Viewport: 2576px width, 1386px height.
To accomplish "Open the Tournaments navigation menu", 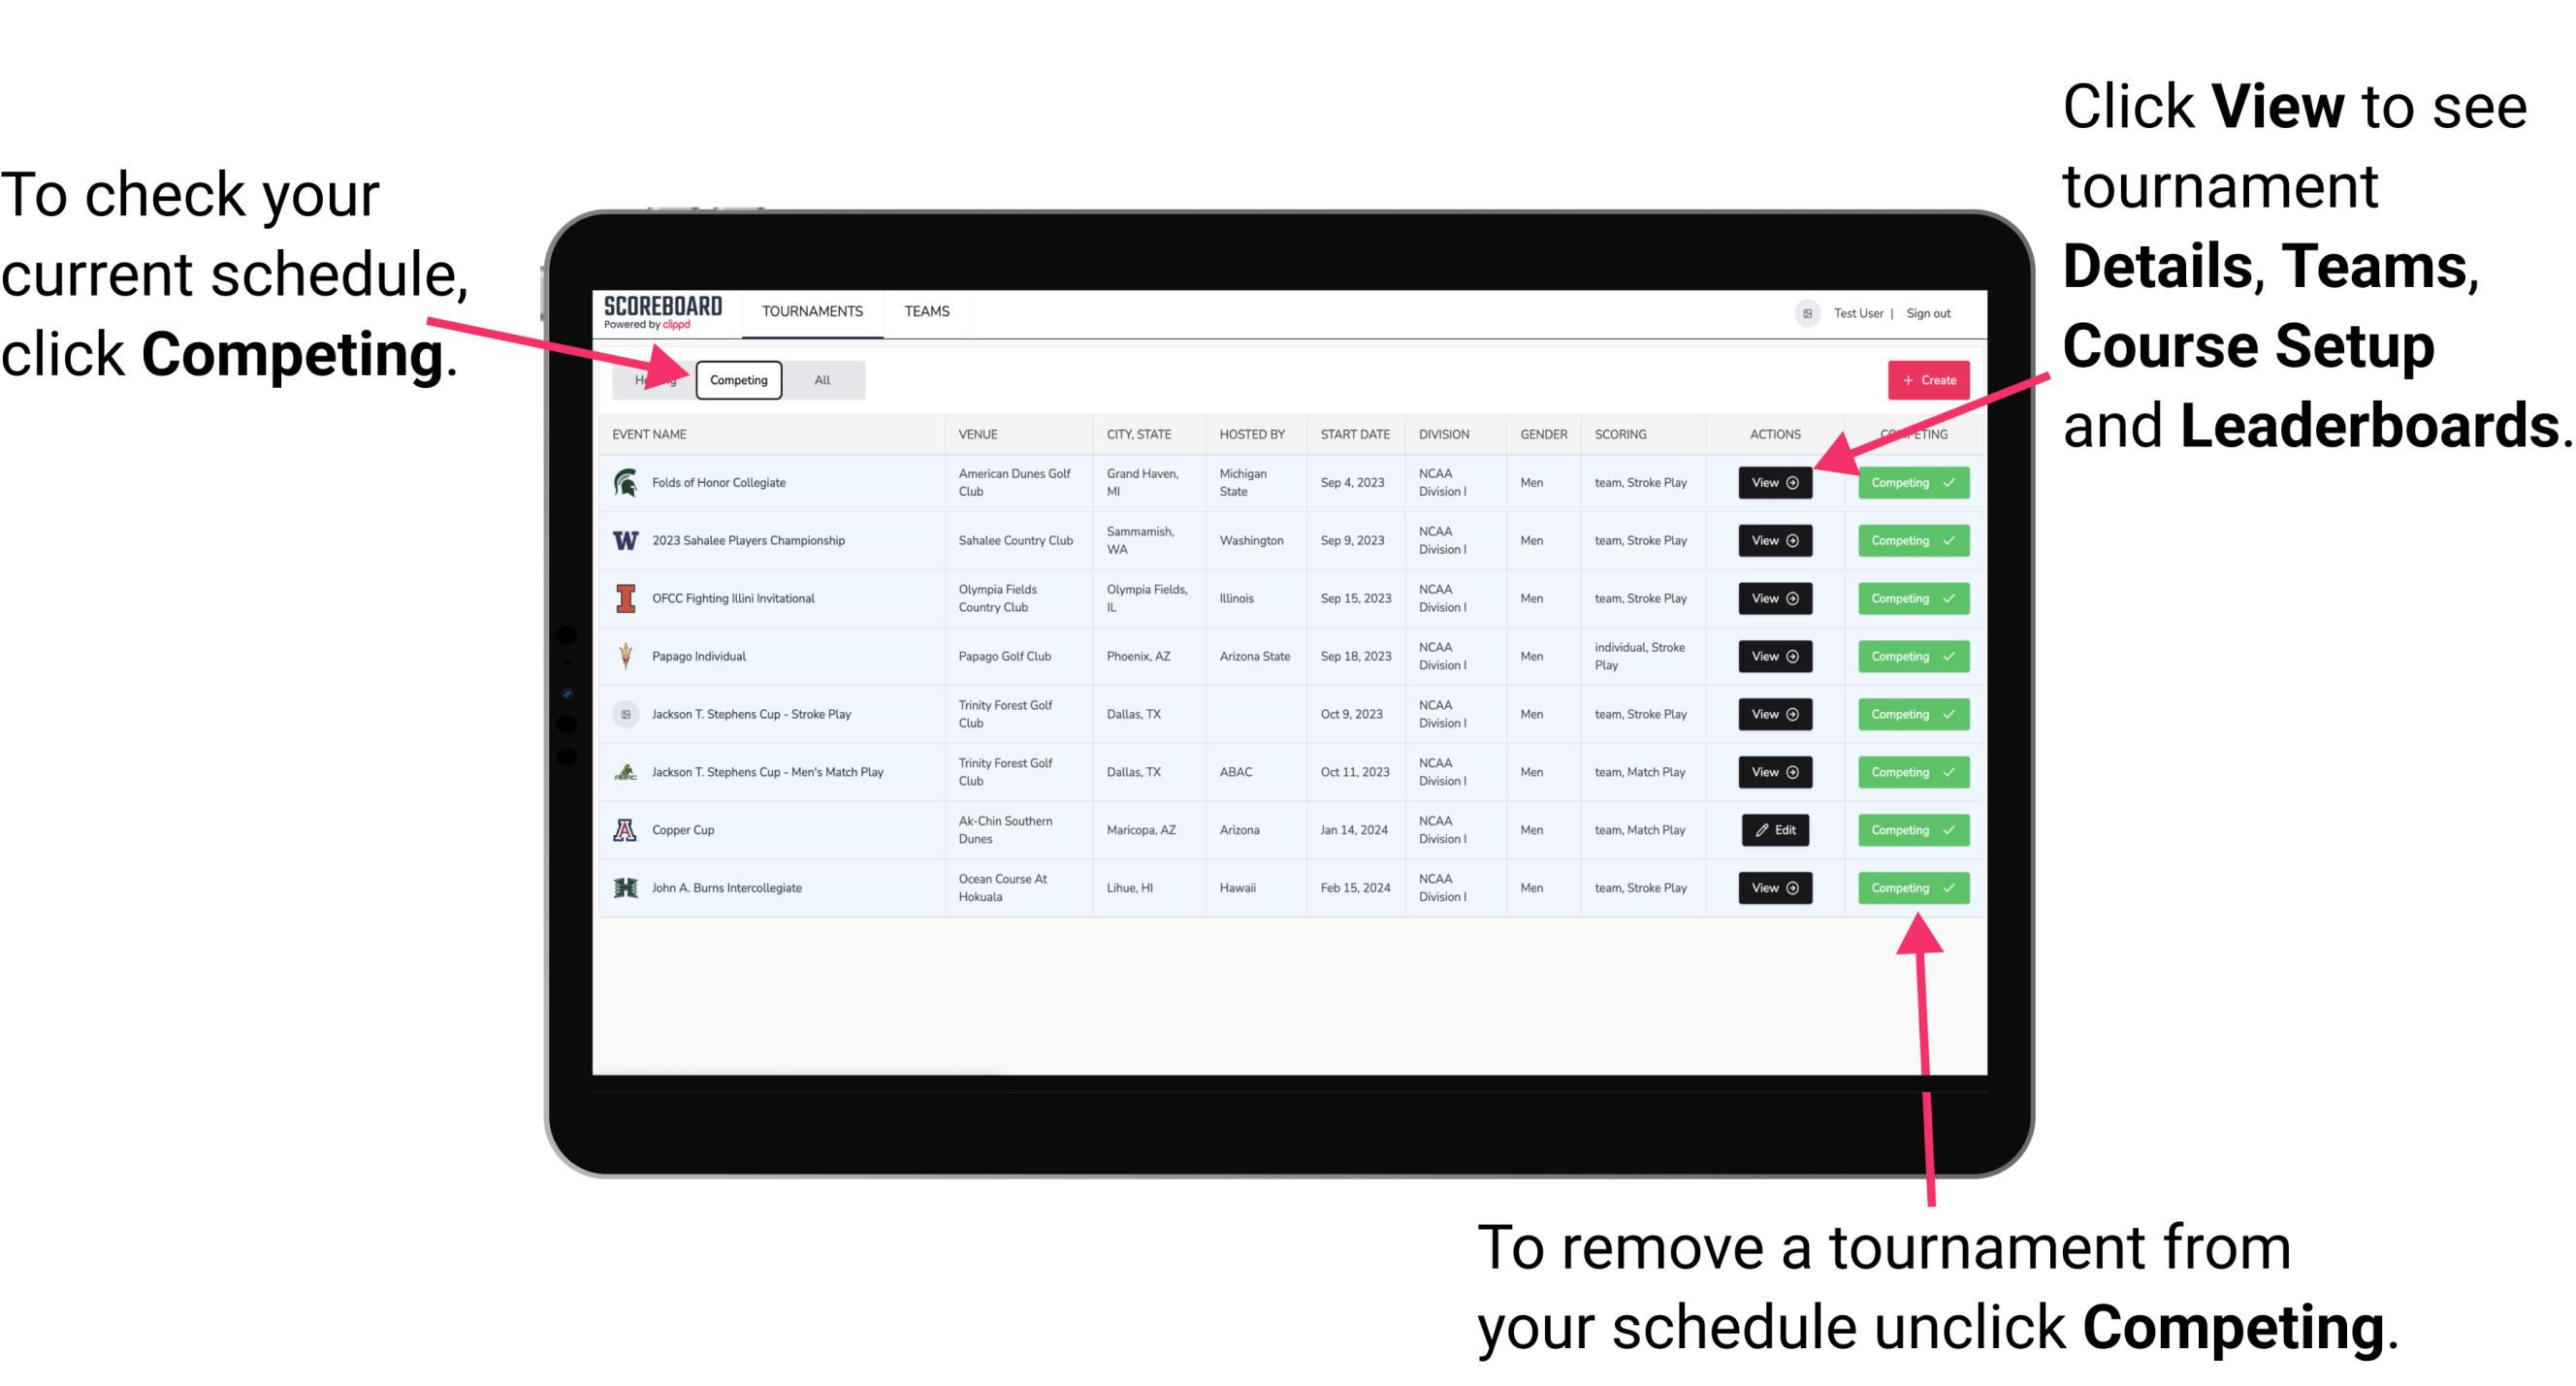I will pos(814,310).
